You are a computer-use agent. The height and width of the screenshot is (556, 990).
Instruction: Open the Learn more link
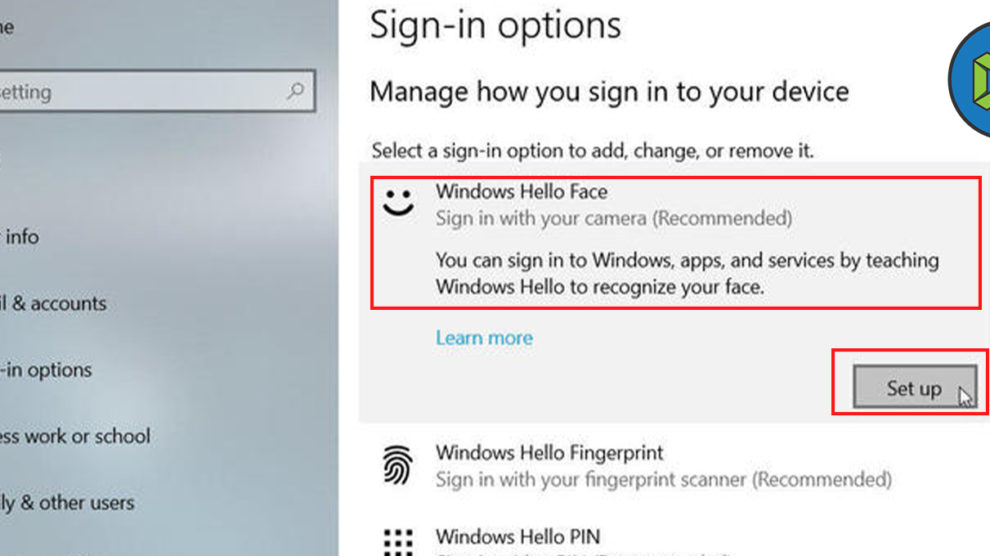(x=484, y=338)
